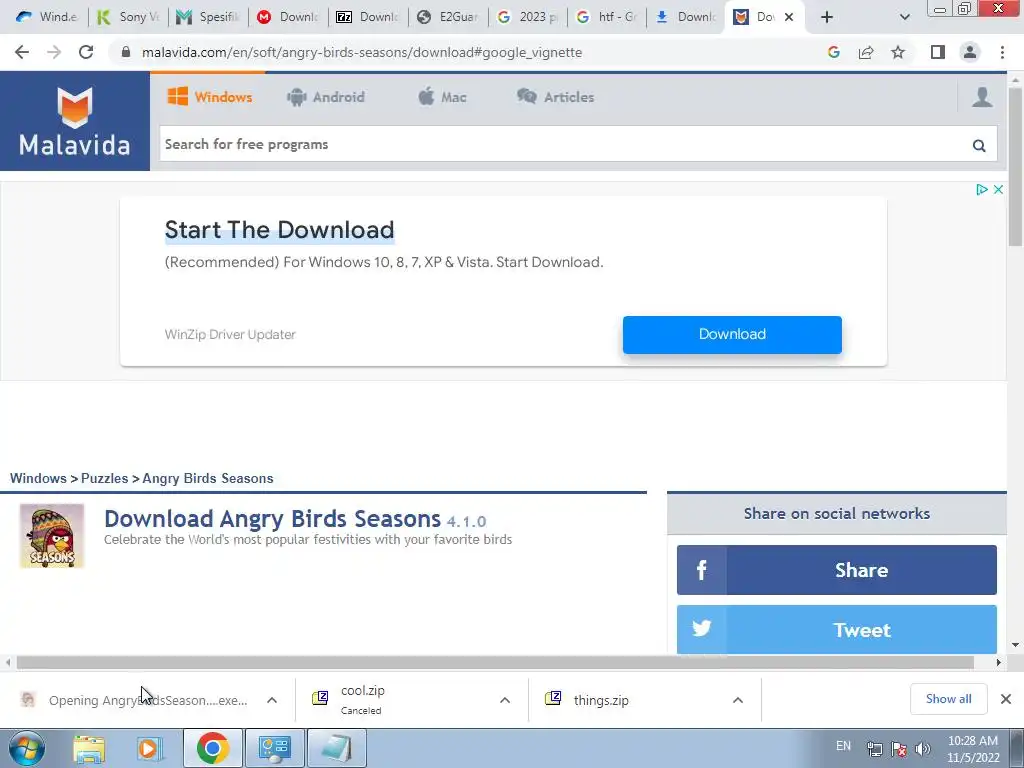The width and height of the screenshot is (1024, 768).
Task: Go back using browser back arrow
Action: click(22, 52)
